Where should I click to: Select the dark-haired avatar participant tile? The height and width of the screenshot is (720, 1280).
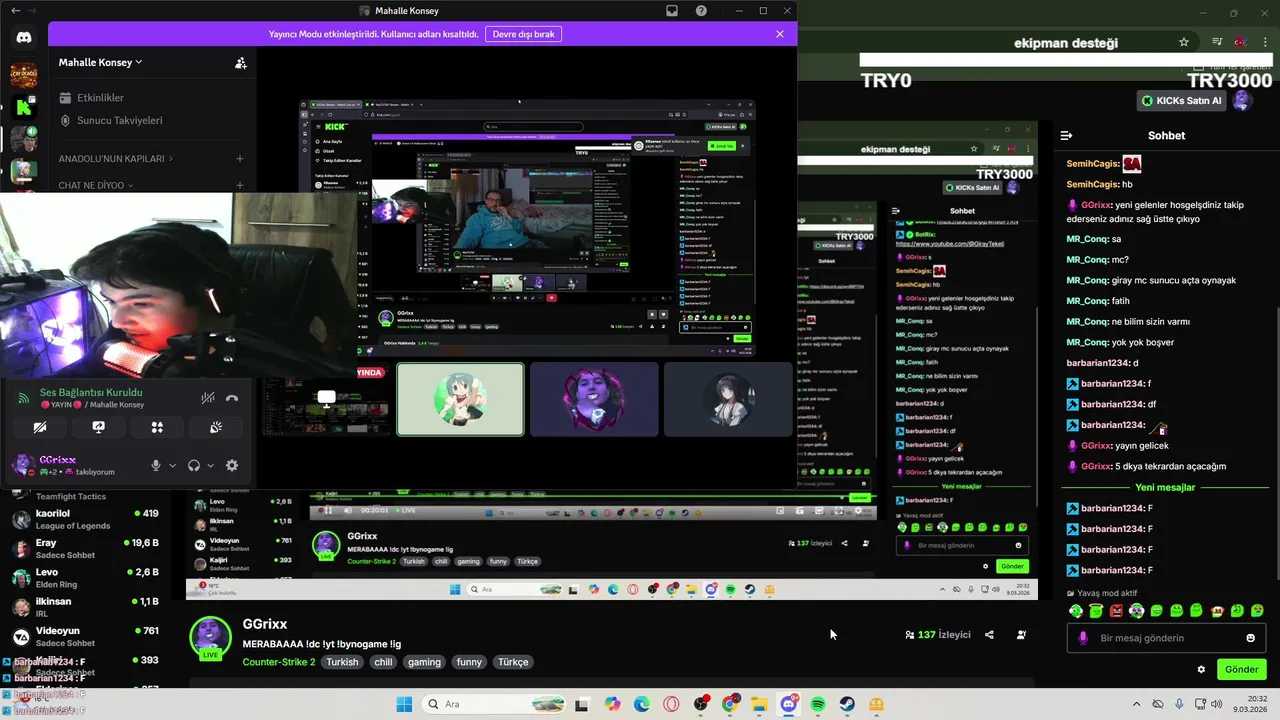point(728,399)
